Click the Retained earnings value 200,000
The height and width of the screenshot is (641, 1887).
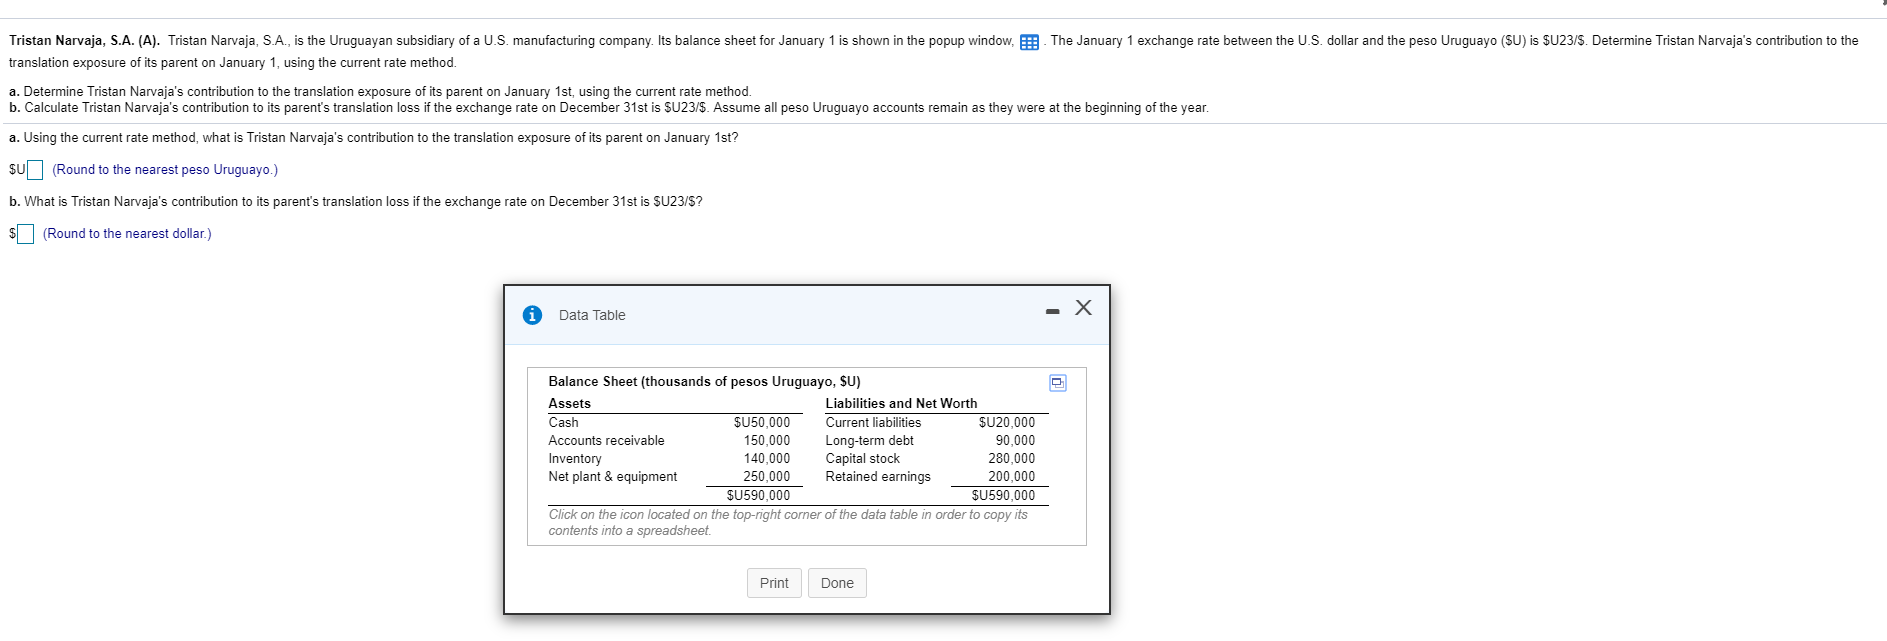click(x=1012, y=477)
